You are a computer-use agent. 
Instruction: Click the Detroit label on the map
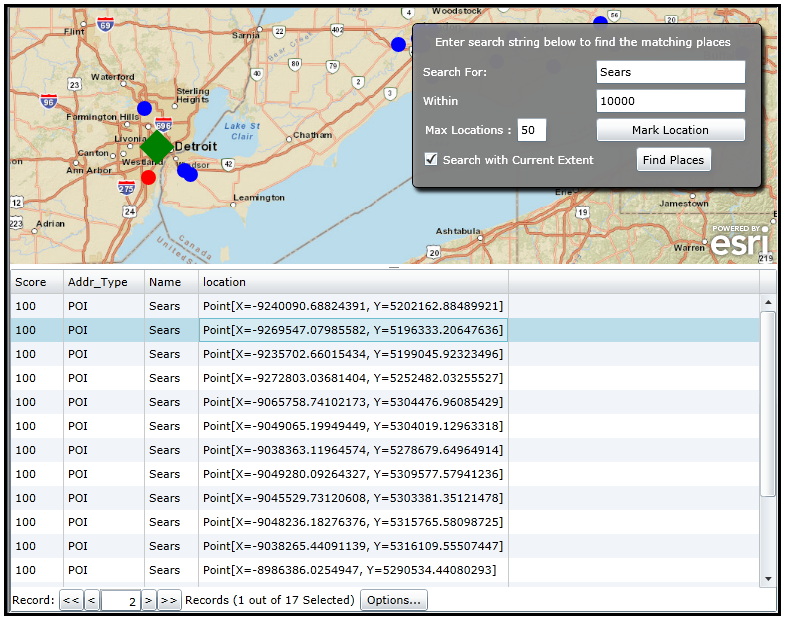(196, 147)
